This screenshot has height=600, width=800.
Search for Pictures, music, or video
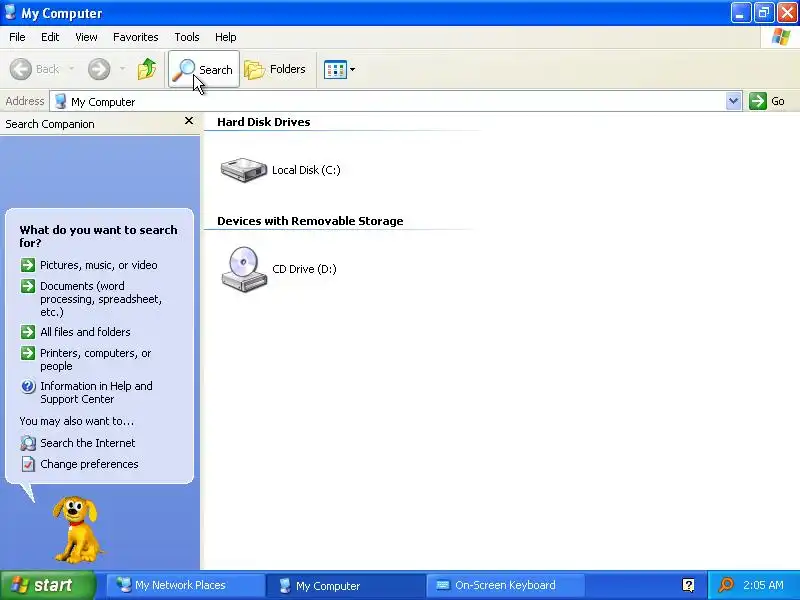[98, 265]
